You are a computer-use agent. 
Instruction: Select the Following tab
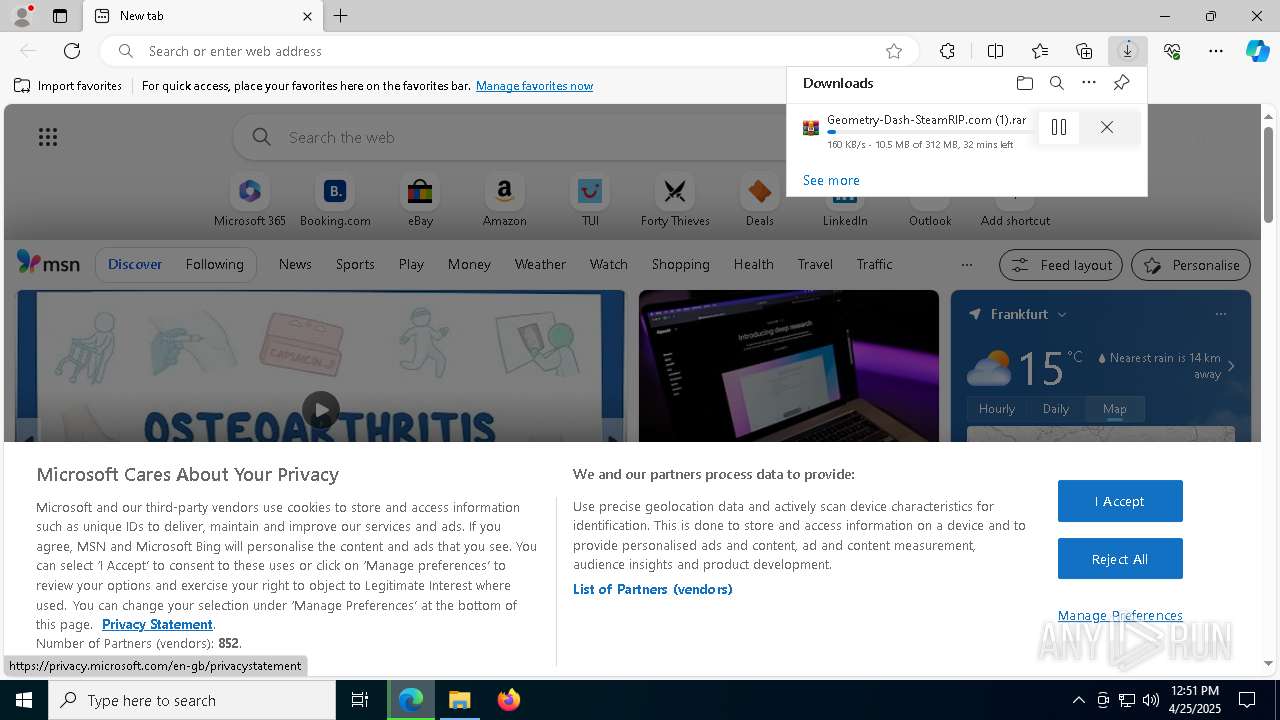pyautogui.click(x=214, y=264)
